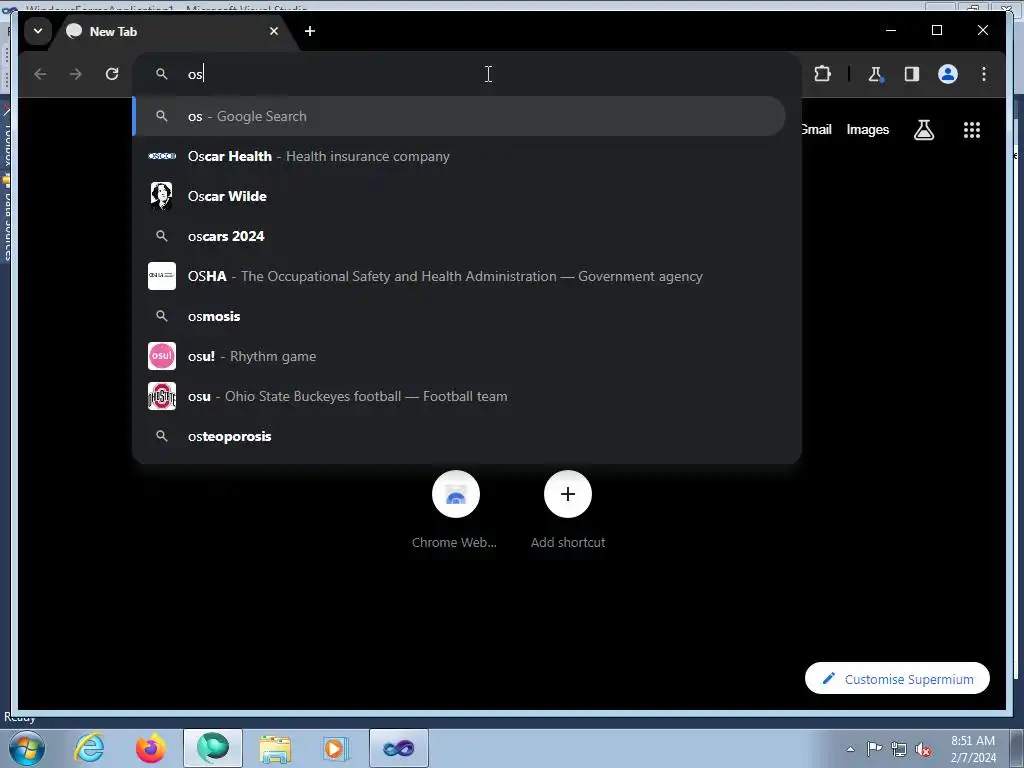Screen dimensions: 1024x768
Task: Choose OSHA government agency suggestion
Action: (x=459, y=276)
